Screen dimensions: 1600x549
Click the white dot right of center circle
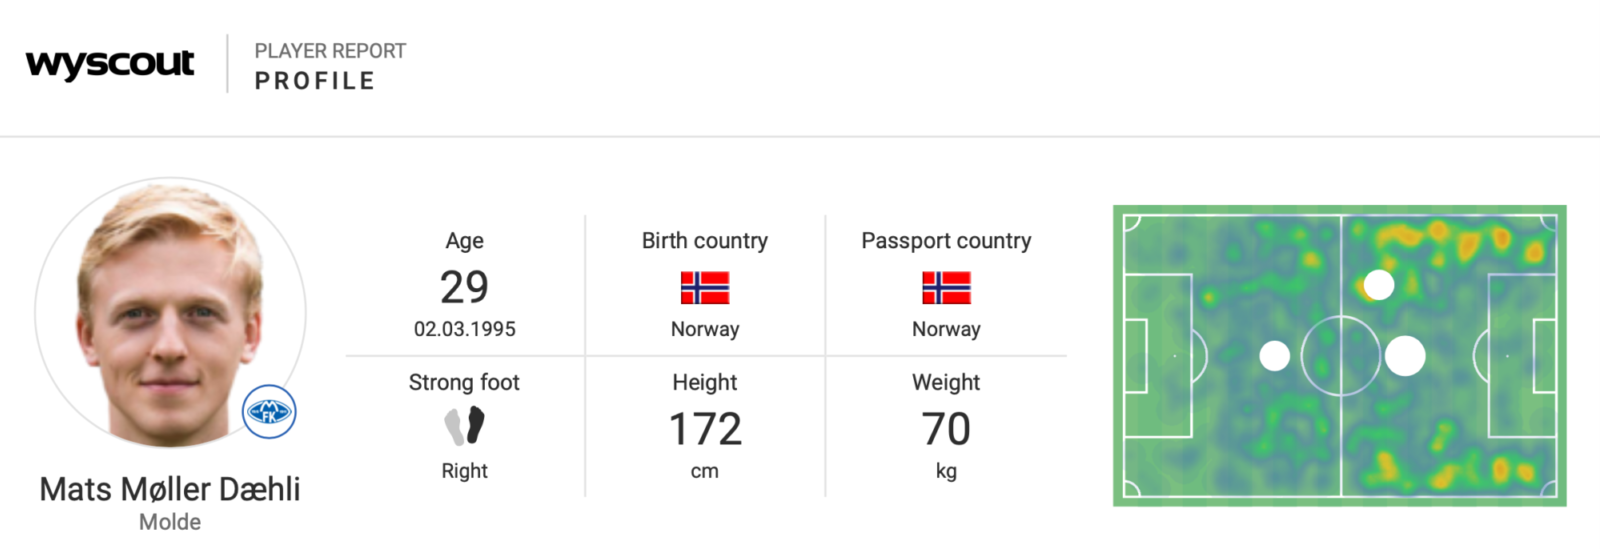pyautogui.click(x=1405, y=356)
